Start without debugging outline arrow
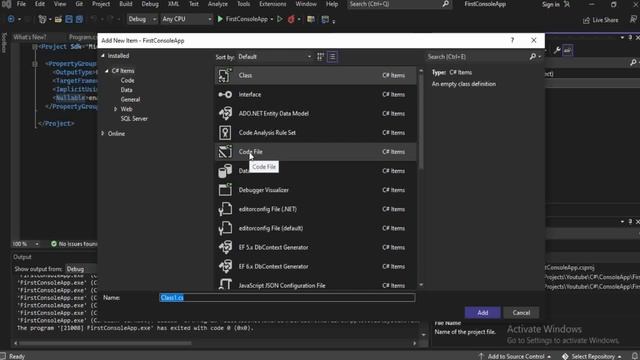The image size is (640, 360). [x=280, y=19]
